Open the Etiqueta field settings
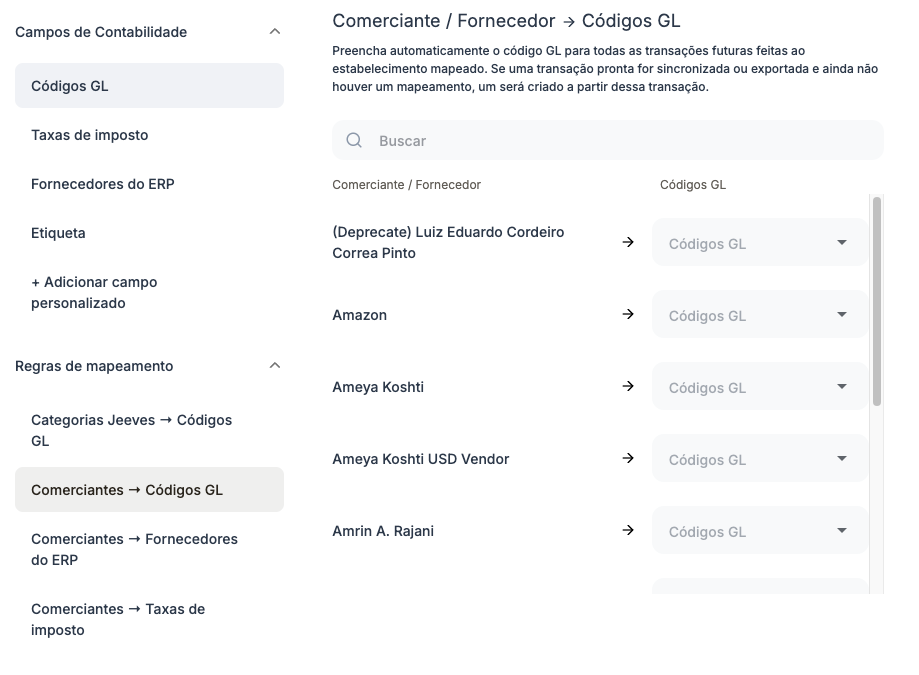Screen dimensions: 919x675 pos(58,233)
